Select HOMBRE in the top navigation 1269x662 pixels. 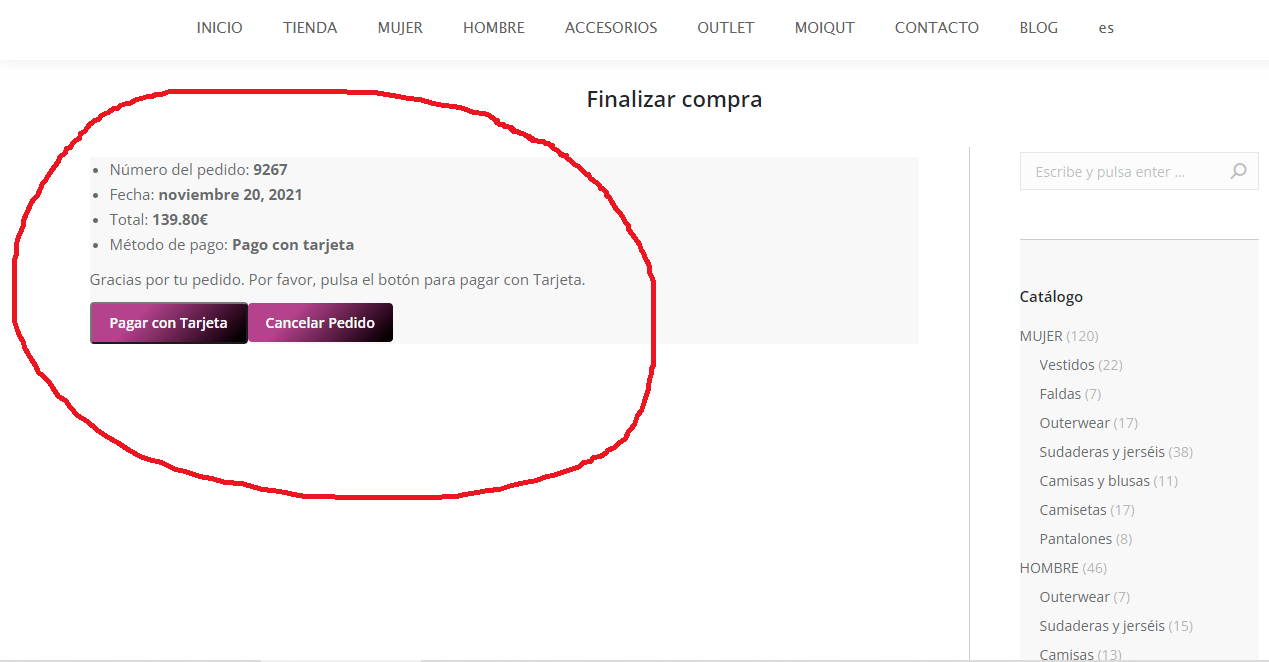[x=494, y=28]
